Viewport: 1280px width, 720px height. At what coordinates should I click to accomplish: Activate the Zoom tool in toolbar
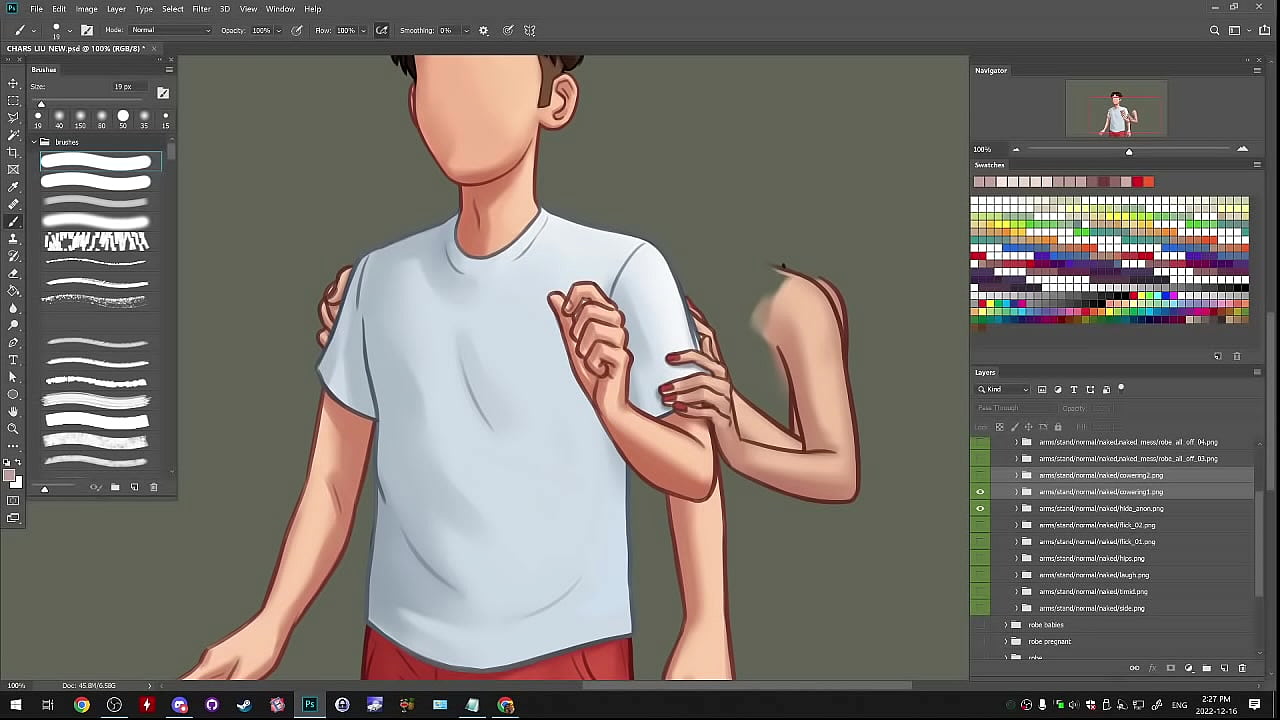click(x=13, y=428)
